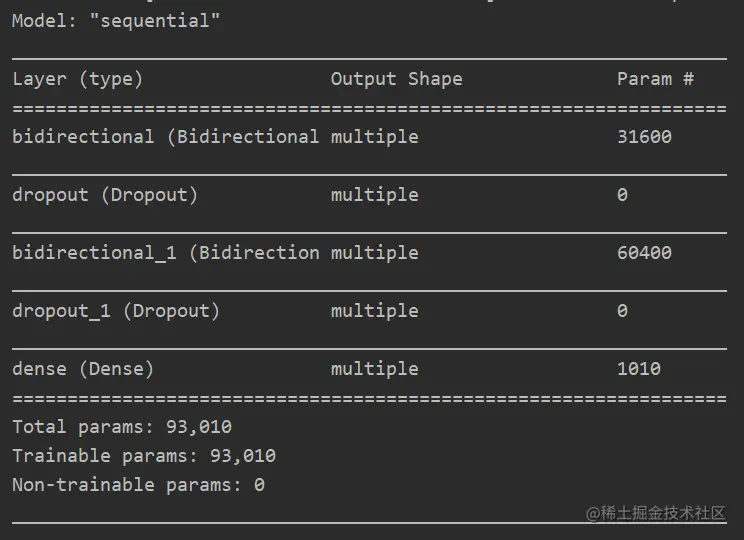744x540 pixels.
Task: Click the multiple output shape for bidirectional_1
Action: (375, 253)
